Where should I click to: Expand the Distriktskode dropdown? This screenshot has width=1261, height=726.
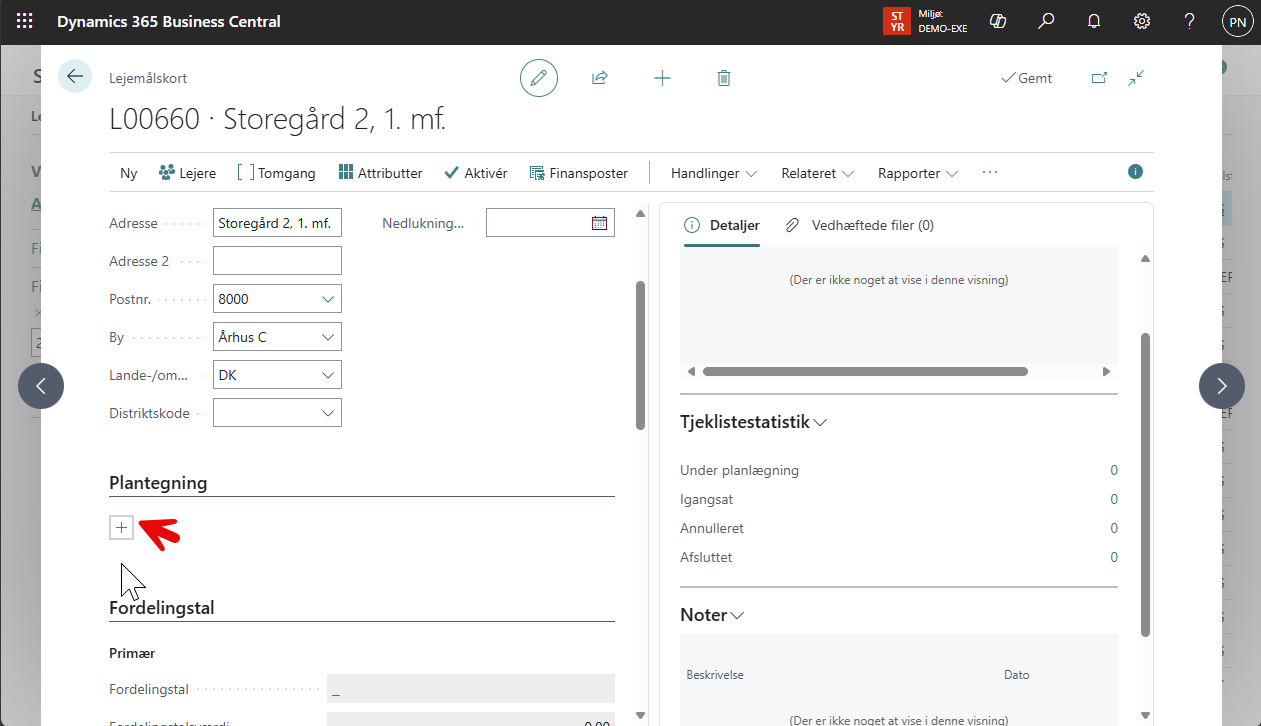tap(328, 413)
